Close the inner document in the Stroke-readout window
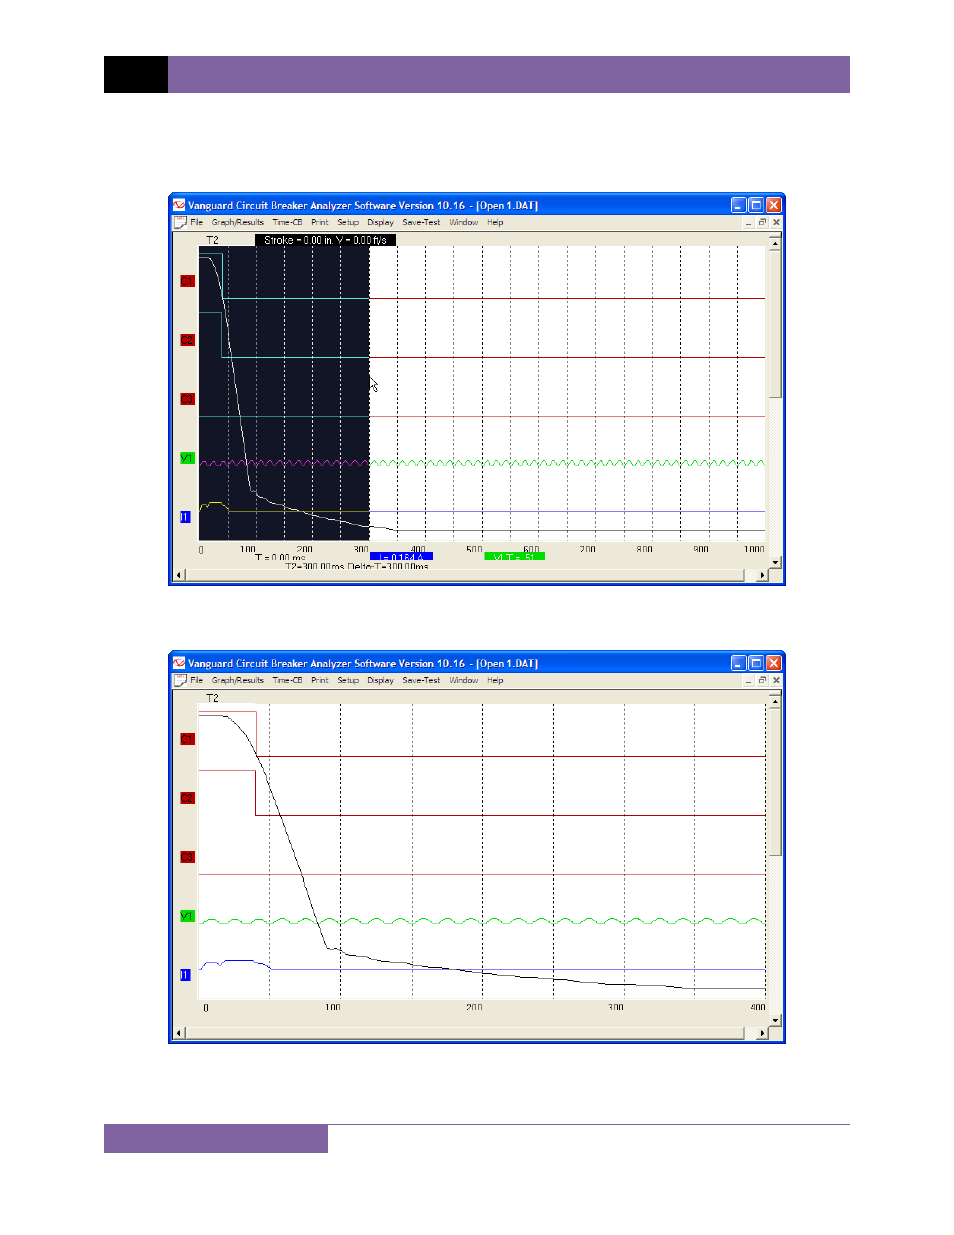 776,222
